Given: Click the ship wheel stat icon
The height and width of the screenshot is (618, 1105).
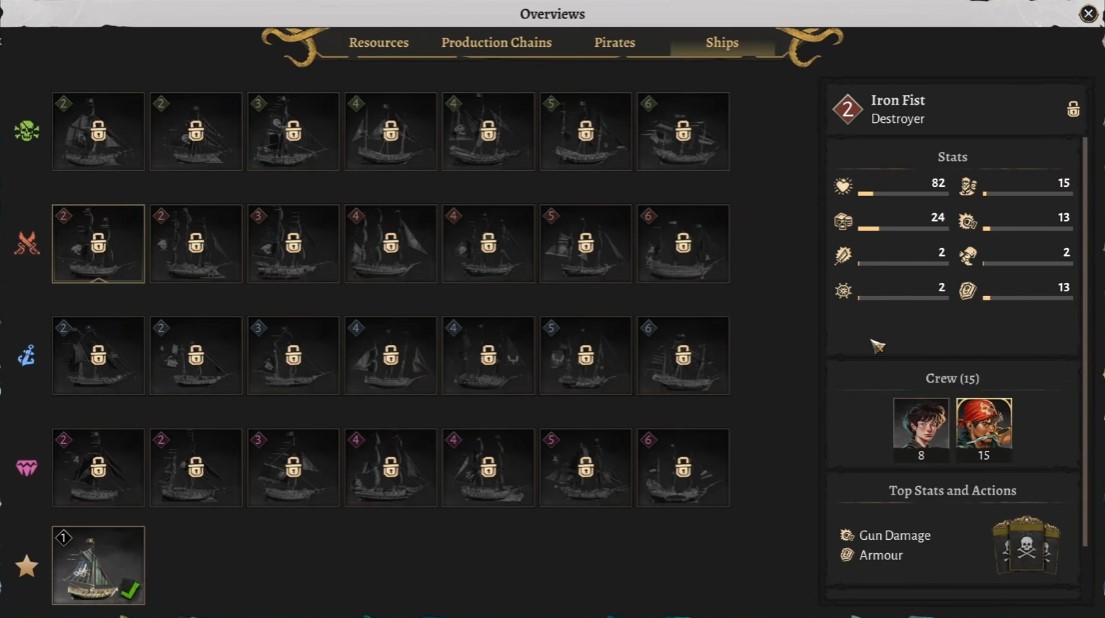Looking at the screenshot, I should [x=844, y=290].
